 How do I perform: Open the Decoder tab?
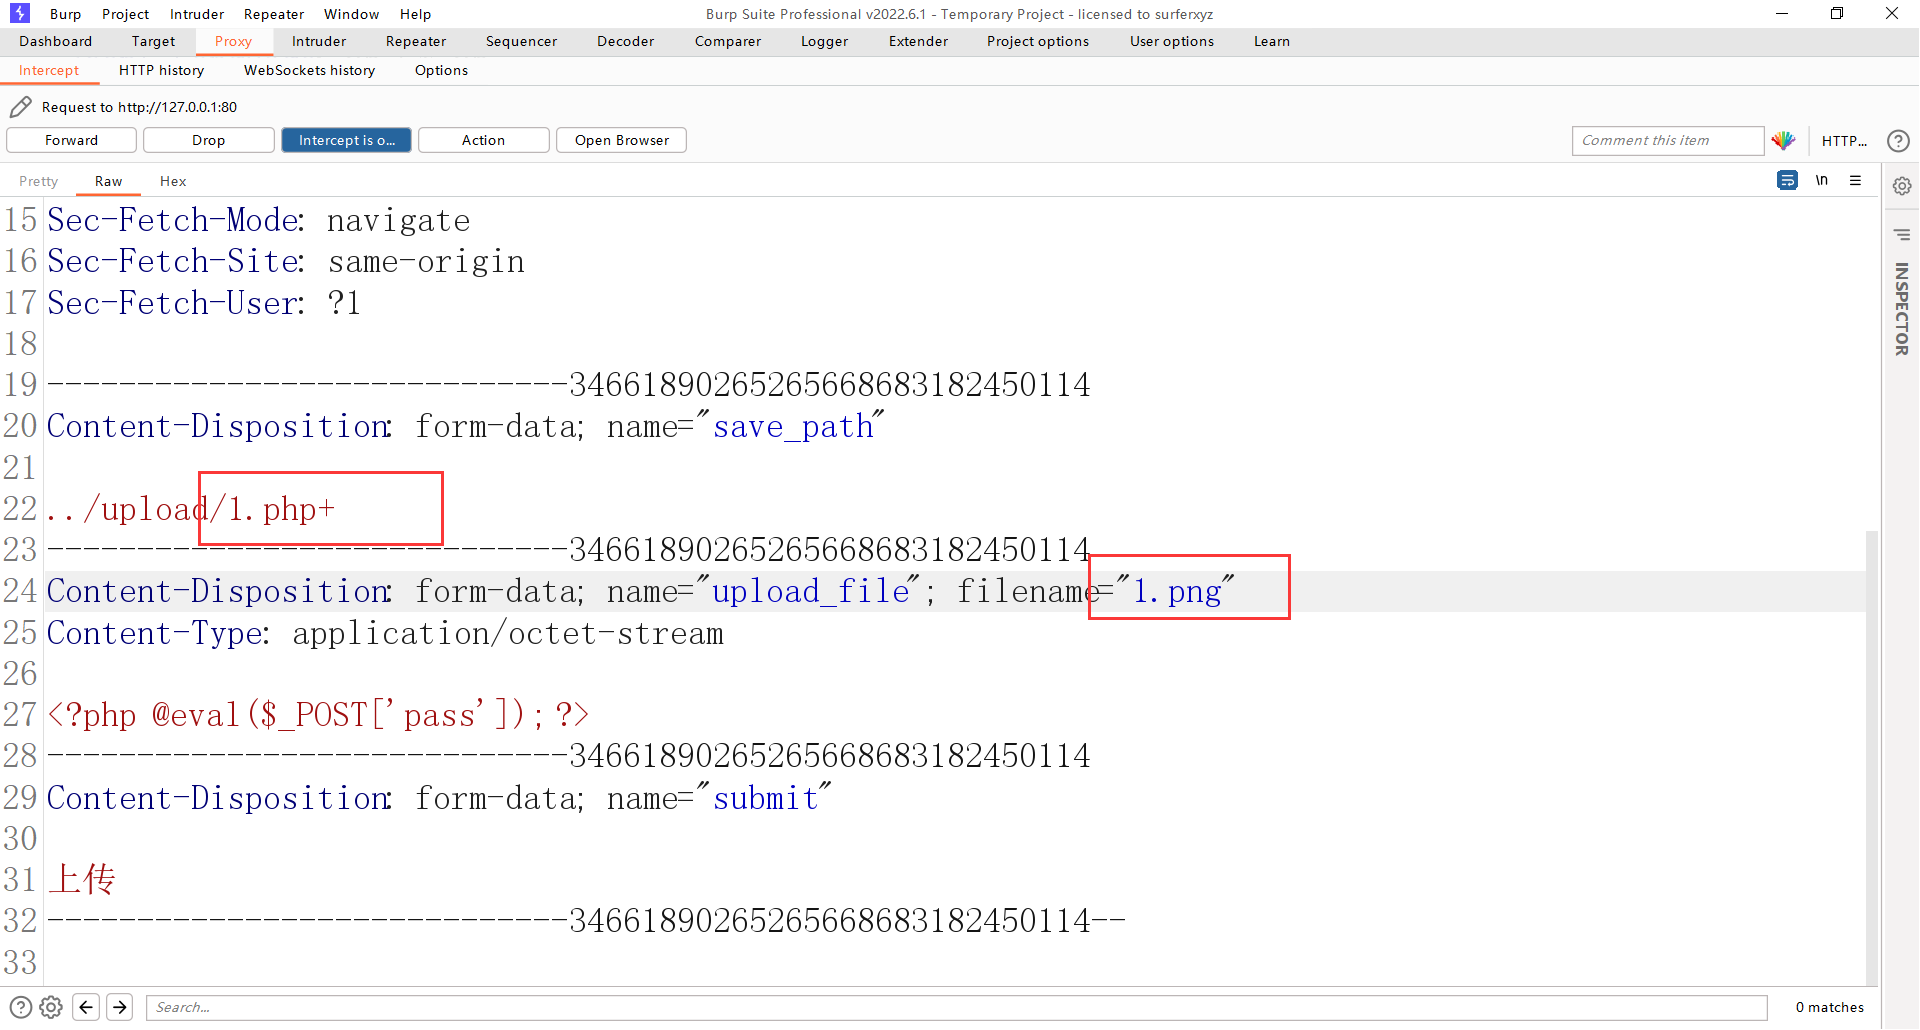coord(625,41)
